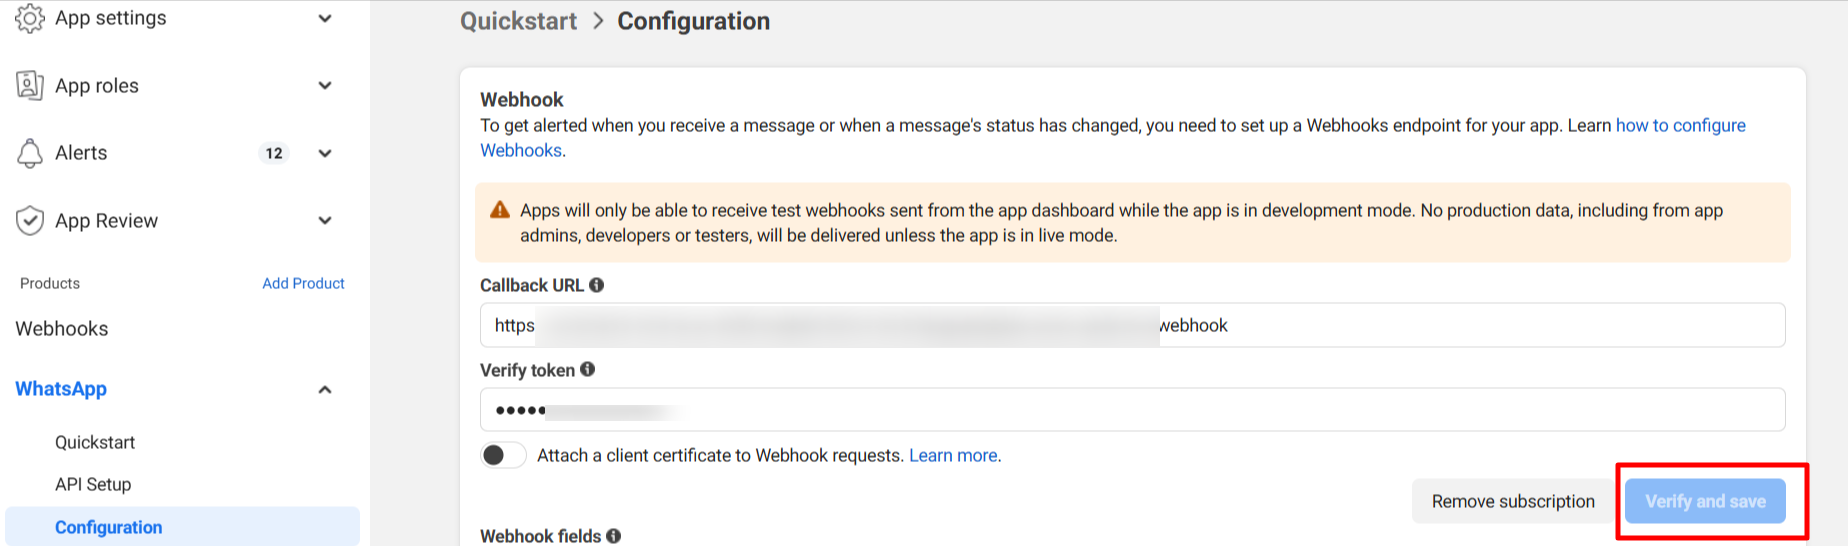Click the Quickstart breadcrumb link

pyautogui.click(x=518, y=21)
